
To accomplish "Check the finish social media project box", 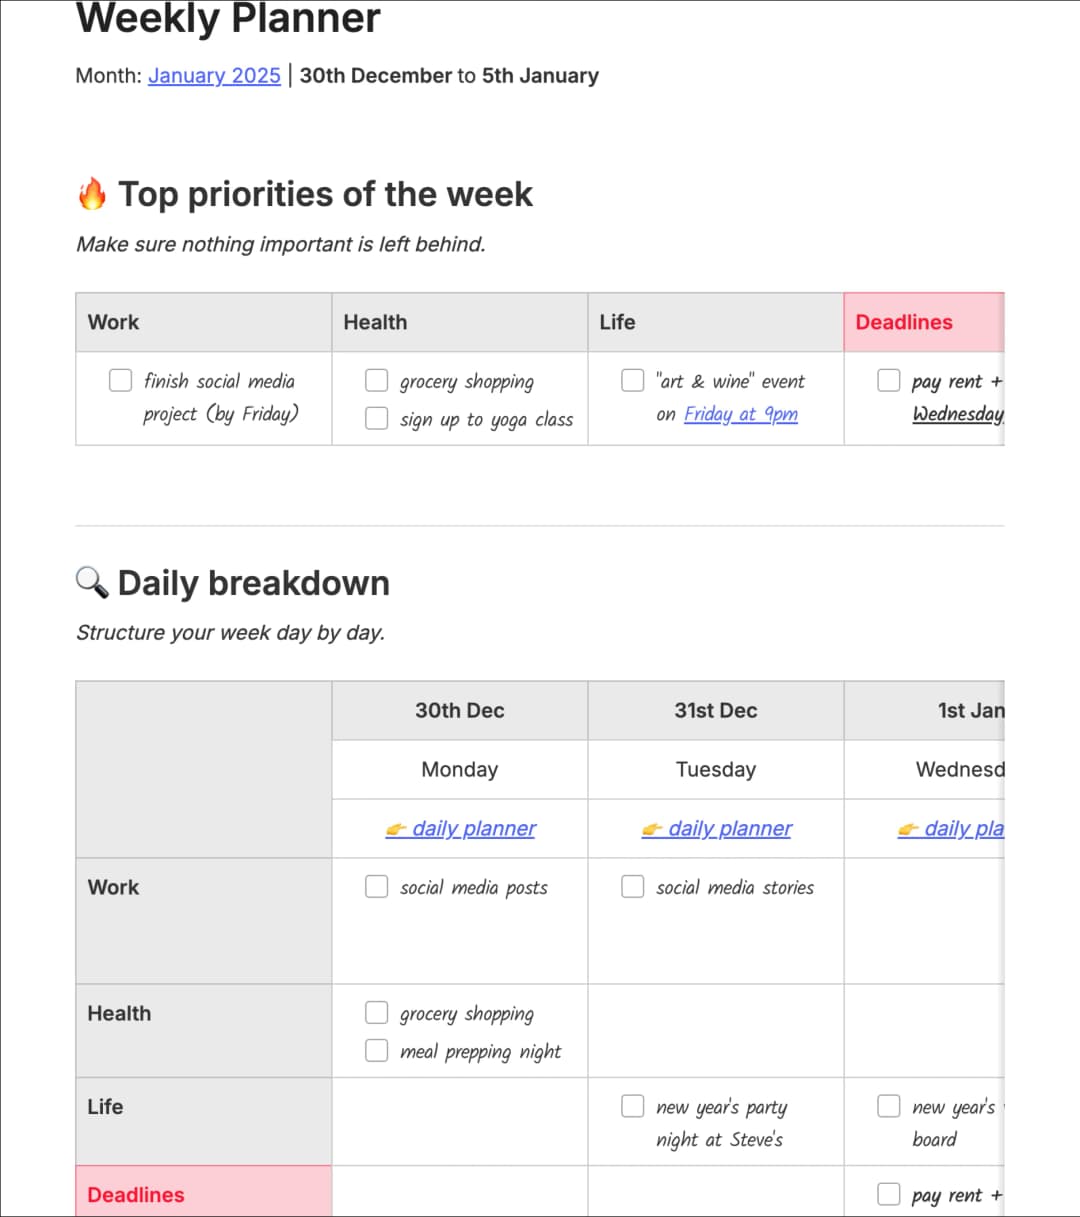I will point(121,380).
